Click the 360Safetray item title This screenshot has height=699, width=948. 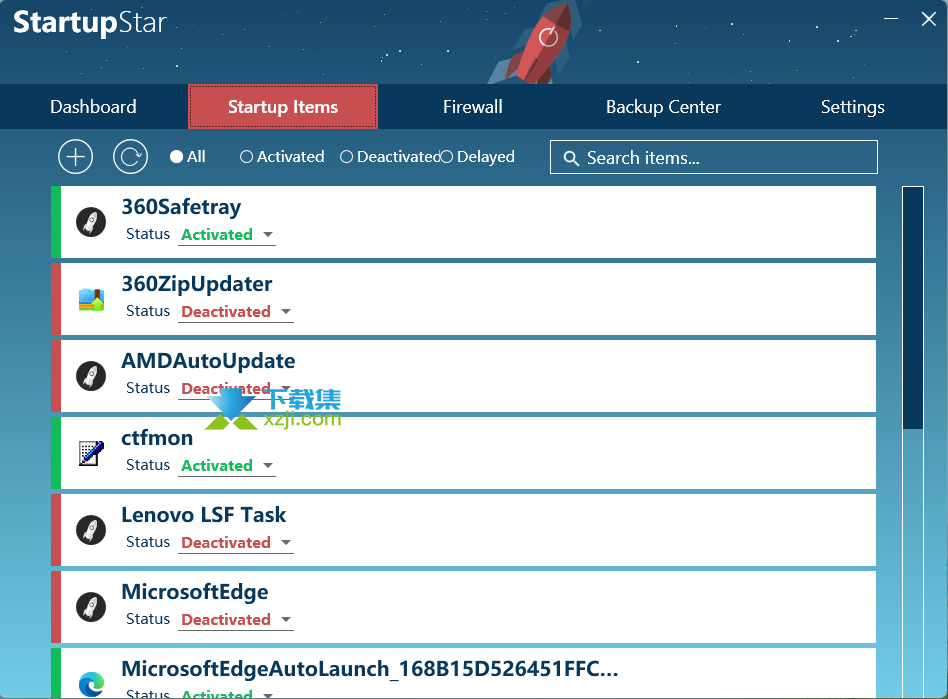pyautogui.click(x=181, y=207)
